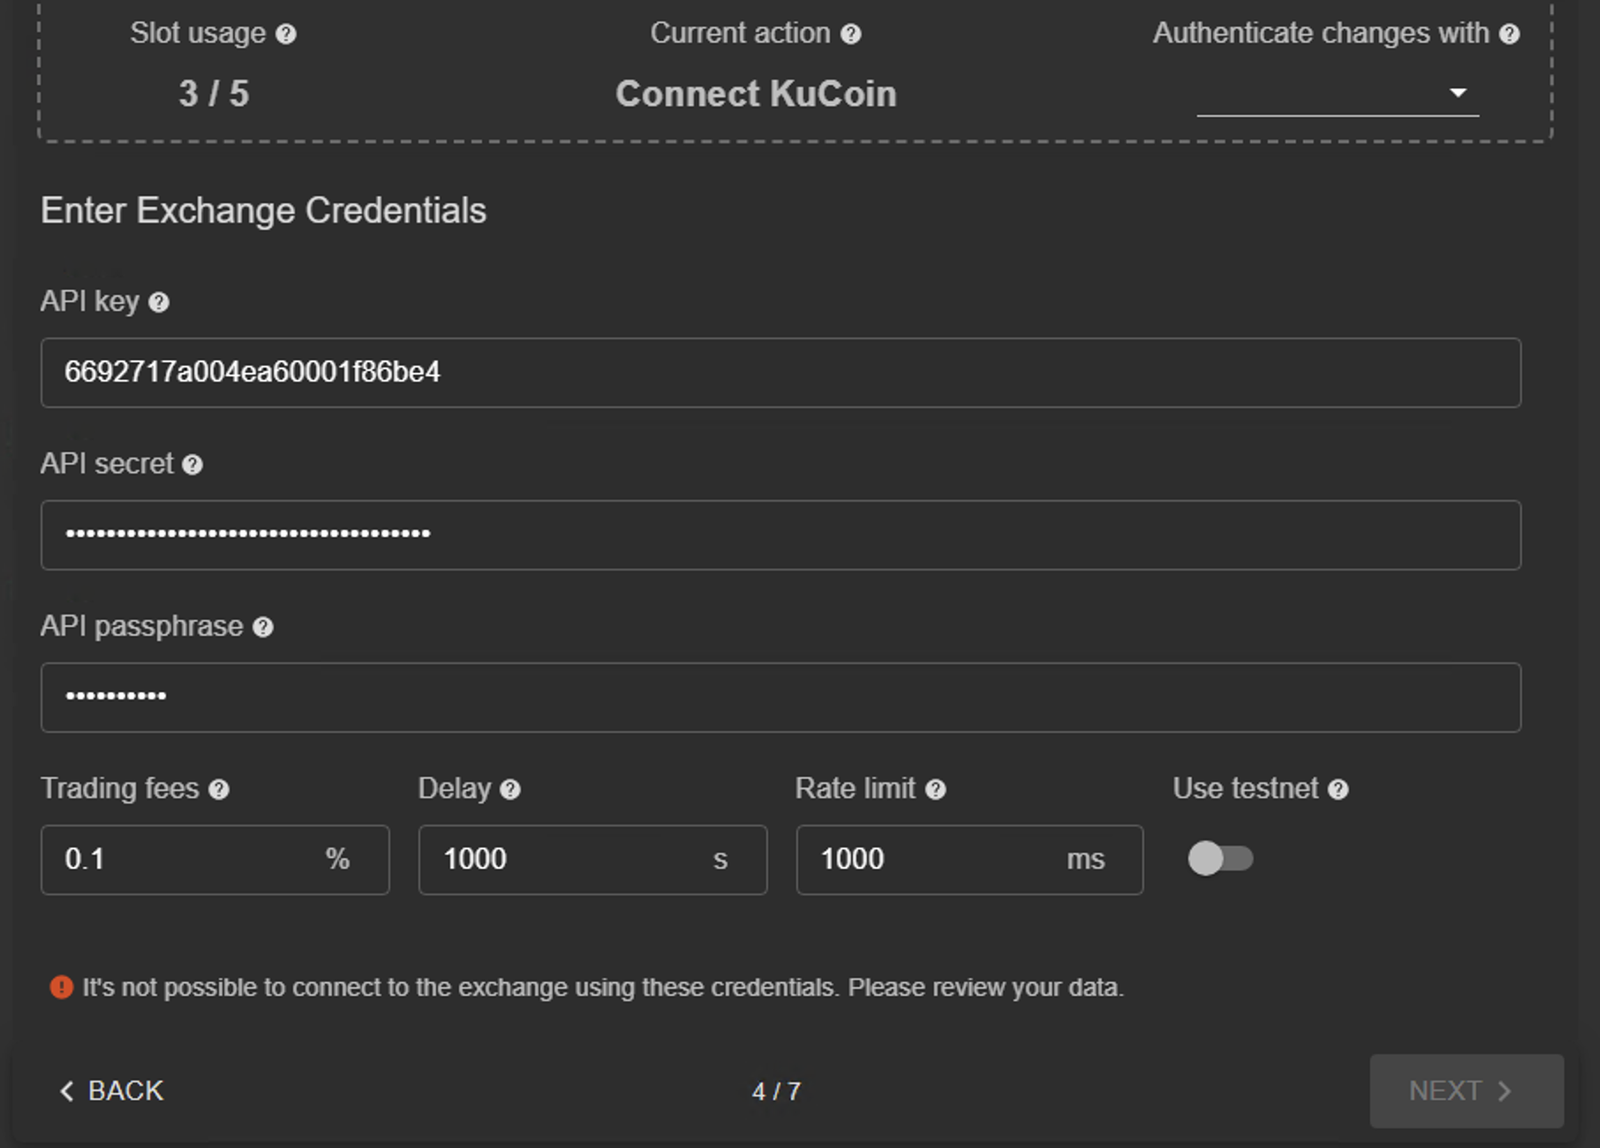The height and width of the screenshot is (1148, 1600).
Task: Focus the API secret input field
Action: (x=780, y=535)
